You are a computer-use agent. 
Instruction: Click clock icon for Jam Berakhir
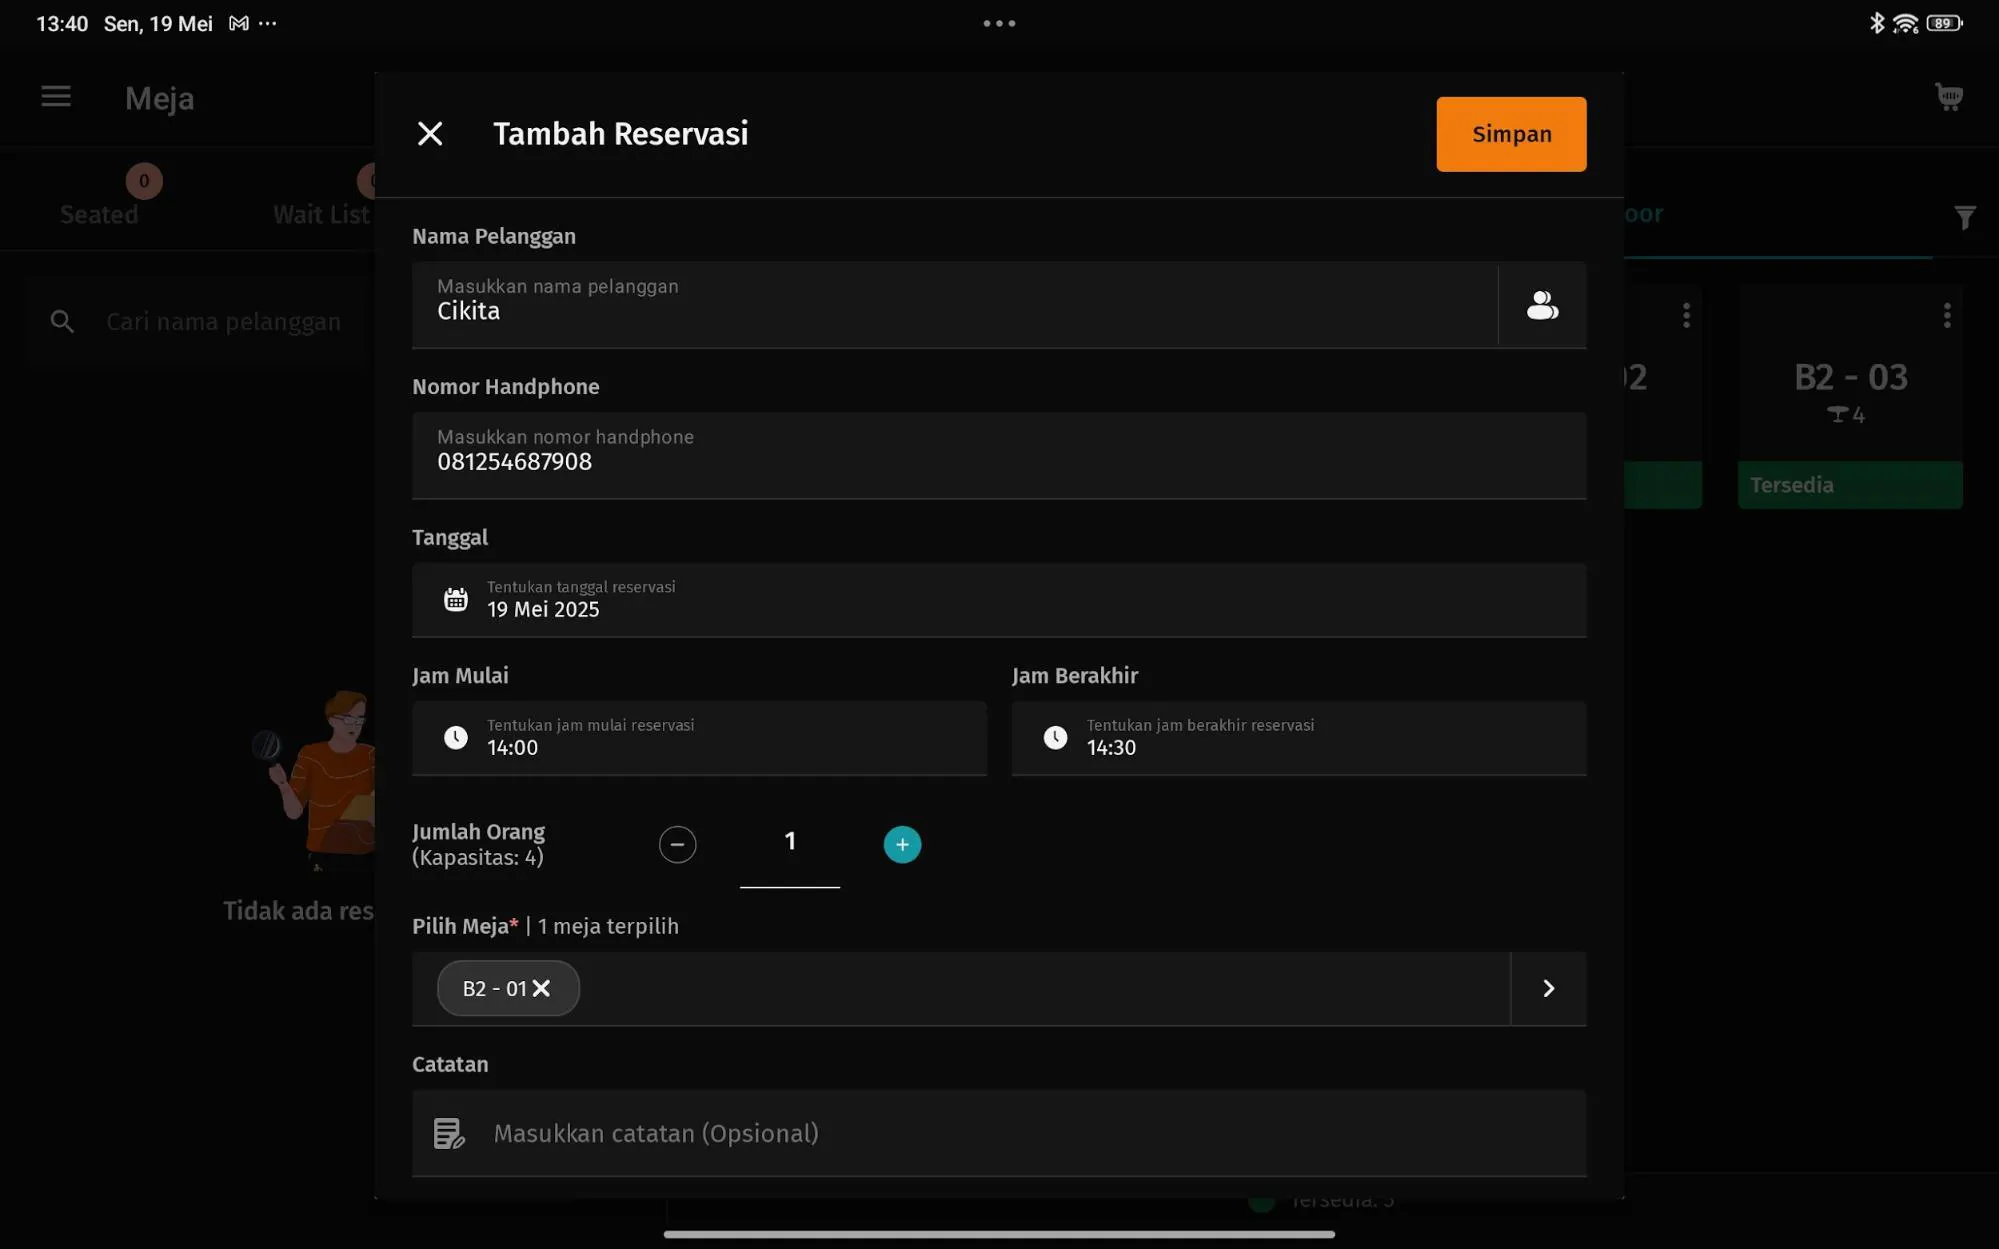tap(1055, 737)
